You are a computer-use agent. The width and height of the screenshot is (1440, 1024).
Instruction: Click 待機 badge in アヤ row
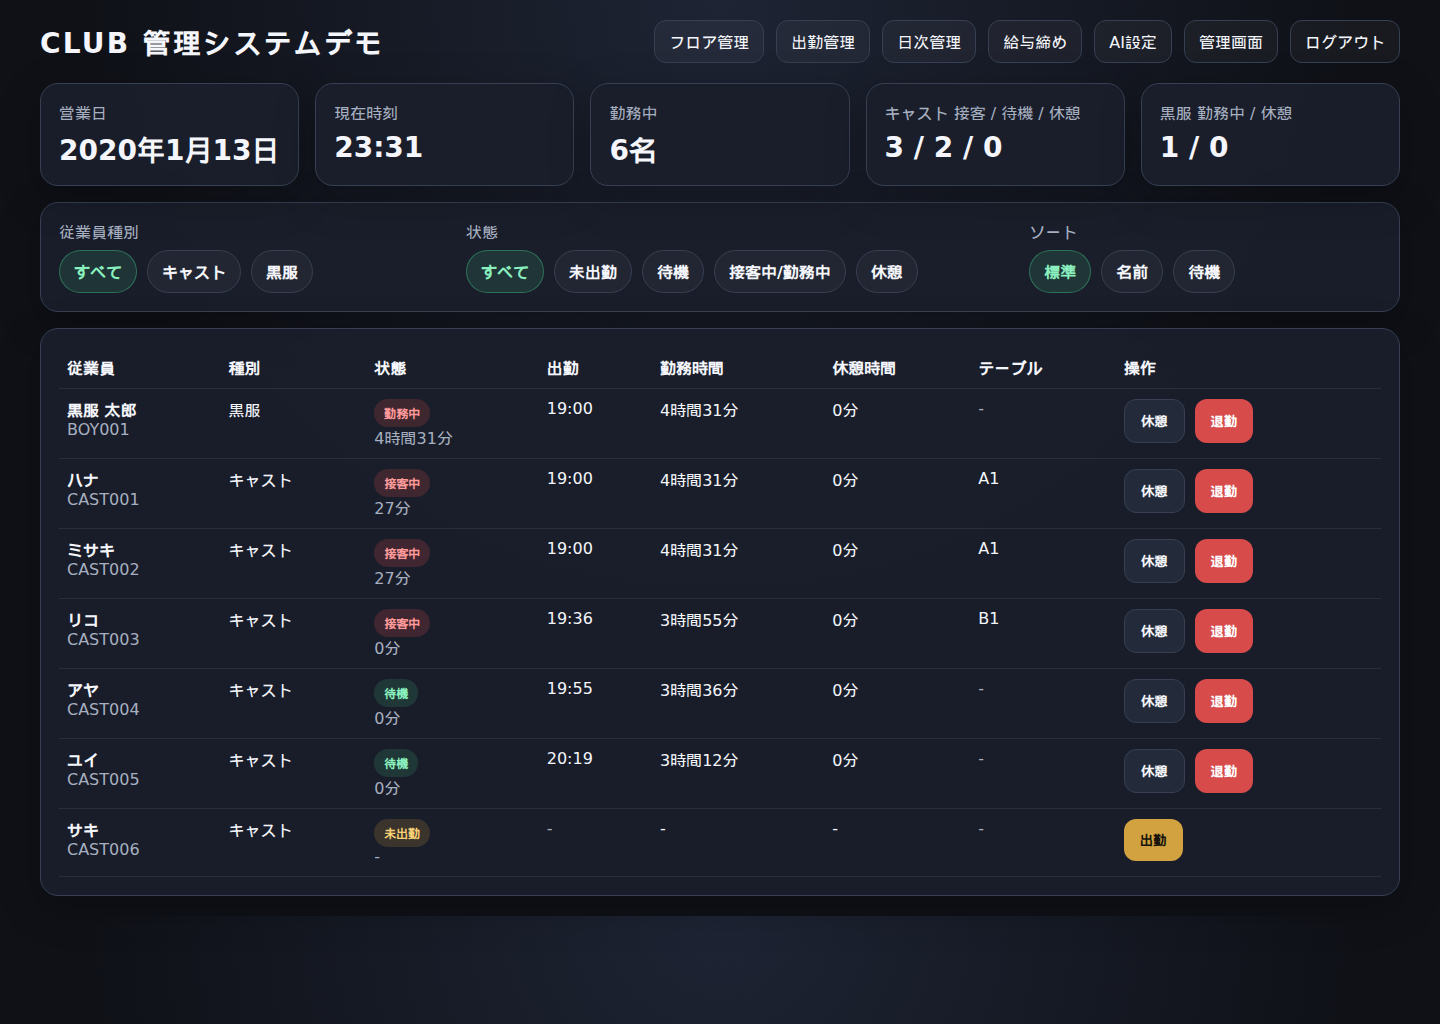(396, 693)
